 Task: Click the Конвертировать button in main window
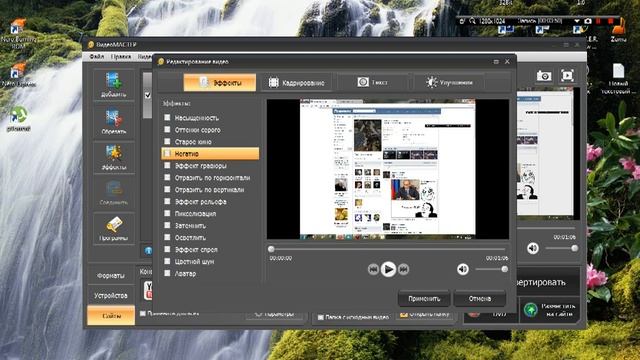pos(548,282)
